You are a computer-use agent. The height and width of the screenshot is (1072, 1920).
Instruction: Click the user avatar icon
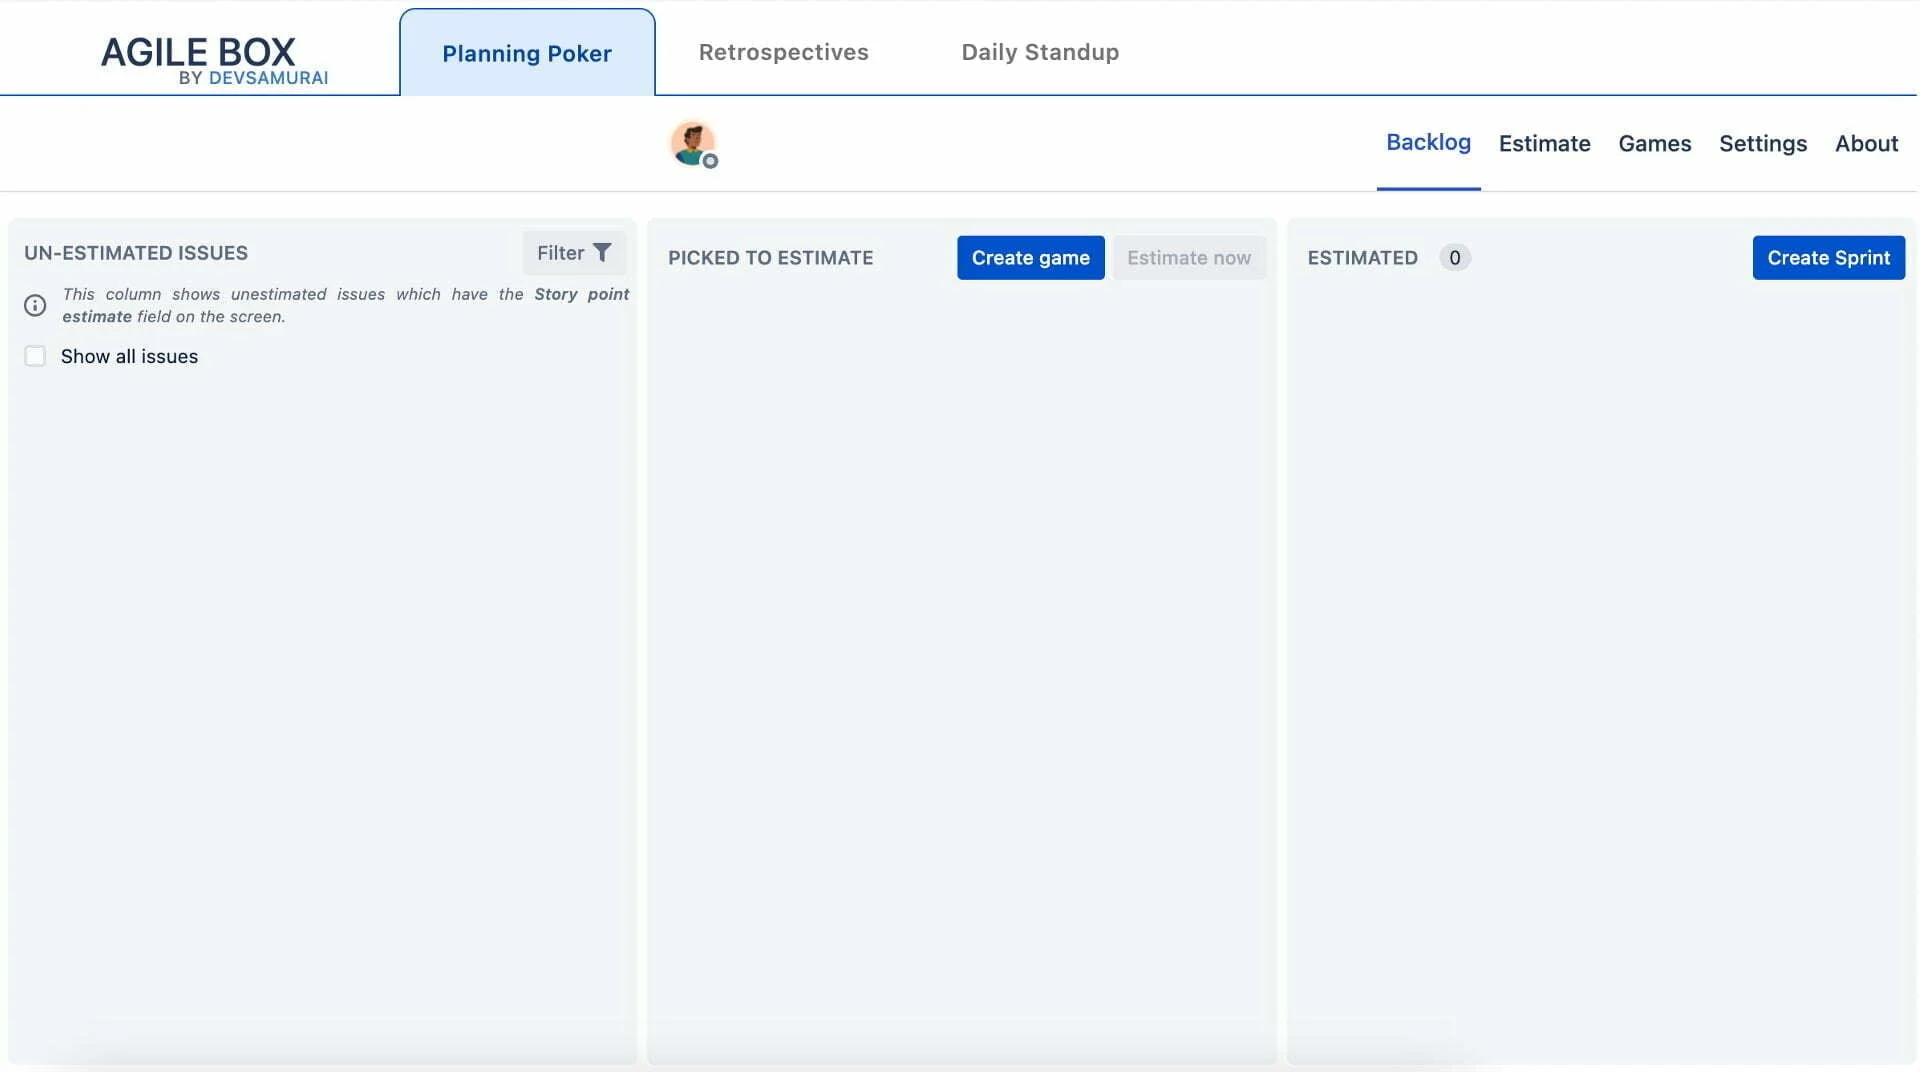pos(693,144)
